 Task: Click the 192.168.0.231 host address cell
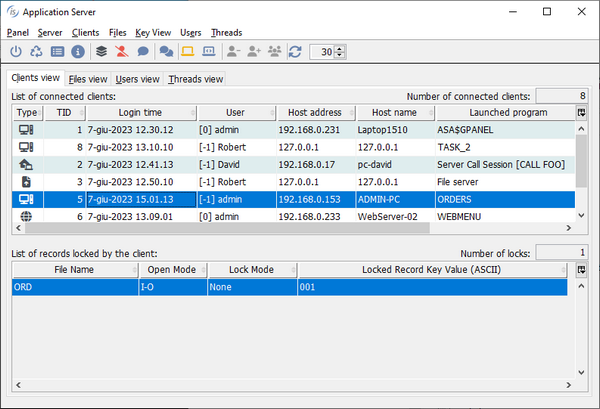pos(316,130)
